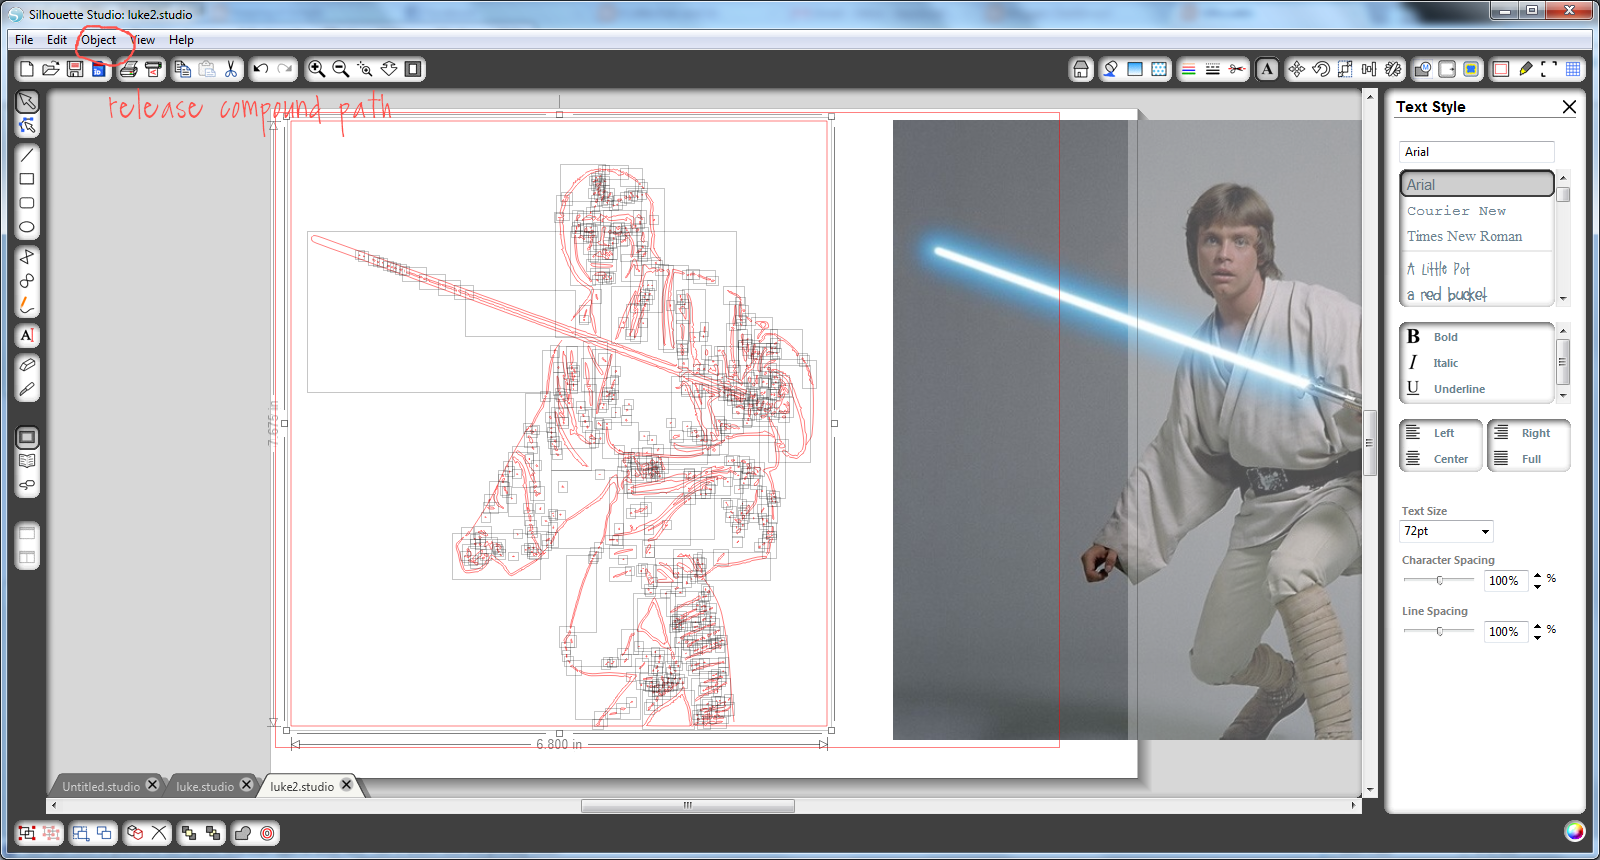Screen dimensions: 1600x860
Task: Open the Cut Style scissors window
Action: [x=1237, y=69]
